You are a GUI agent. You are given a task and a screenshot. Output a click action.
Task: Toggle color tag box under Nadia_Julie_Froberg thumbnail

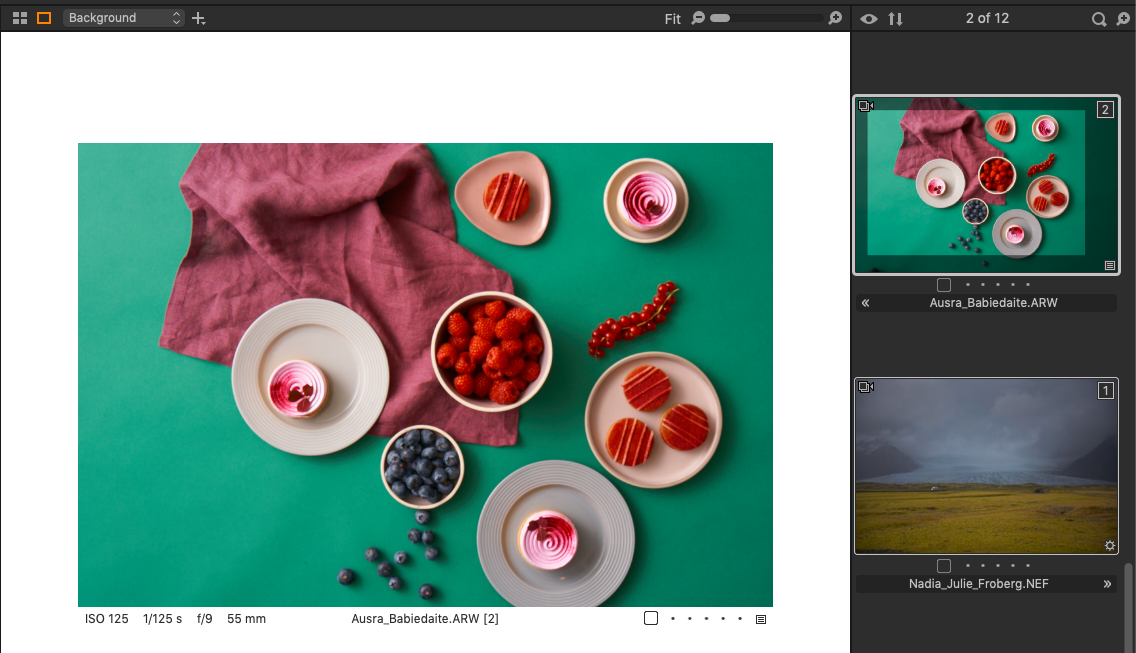click(944, 566)
